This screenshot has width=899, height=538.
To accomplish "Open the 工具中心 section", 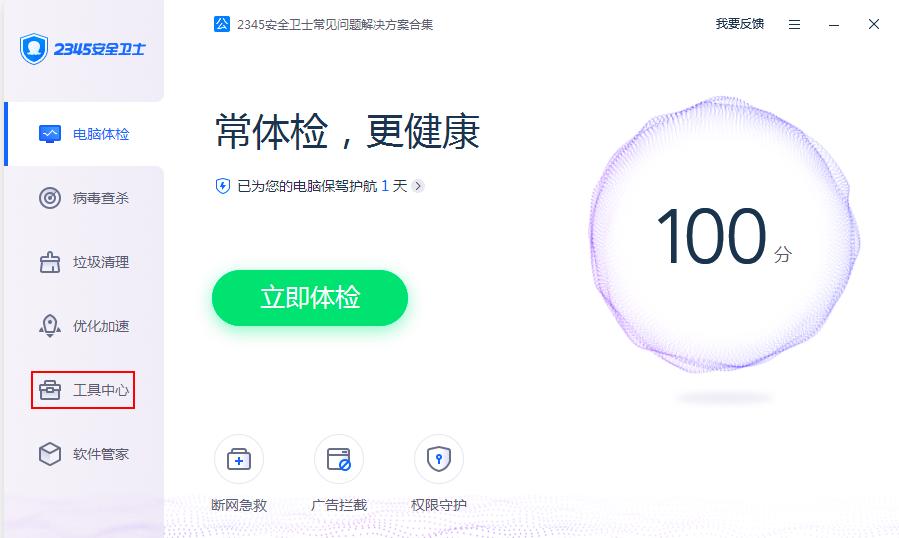I will tap(84, 390).
